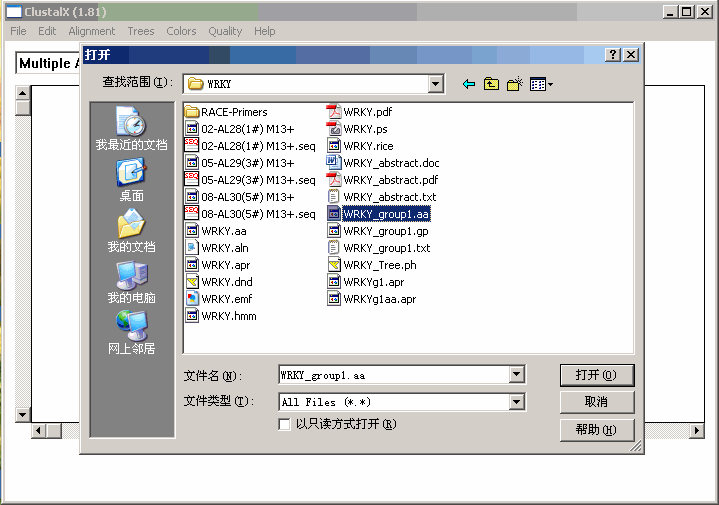Expand the 查找范围 WRKY folder dropdown
This screenshot has height=505, width=719.
pos(436,84)
